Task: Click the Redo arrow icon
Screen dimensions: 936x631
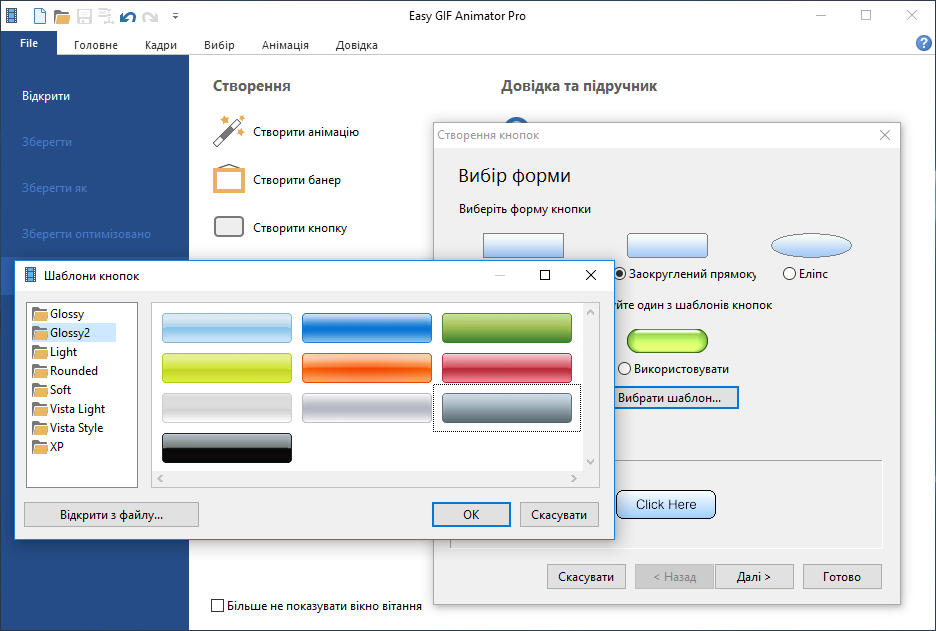Action: click(x=150, y=17)
